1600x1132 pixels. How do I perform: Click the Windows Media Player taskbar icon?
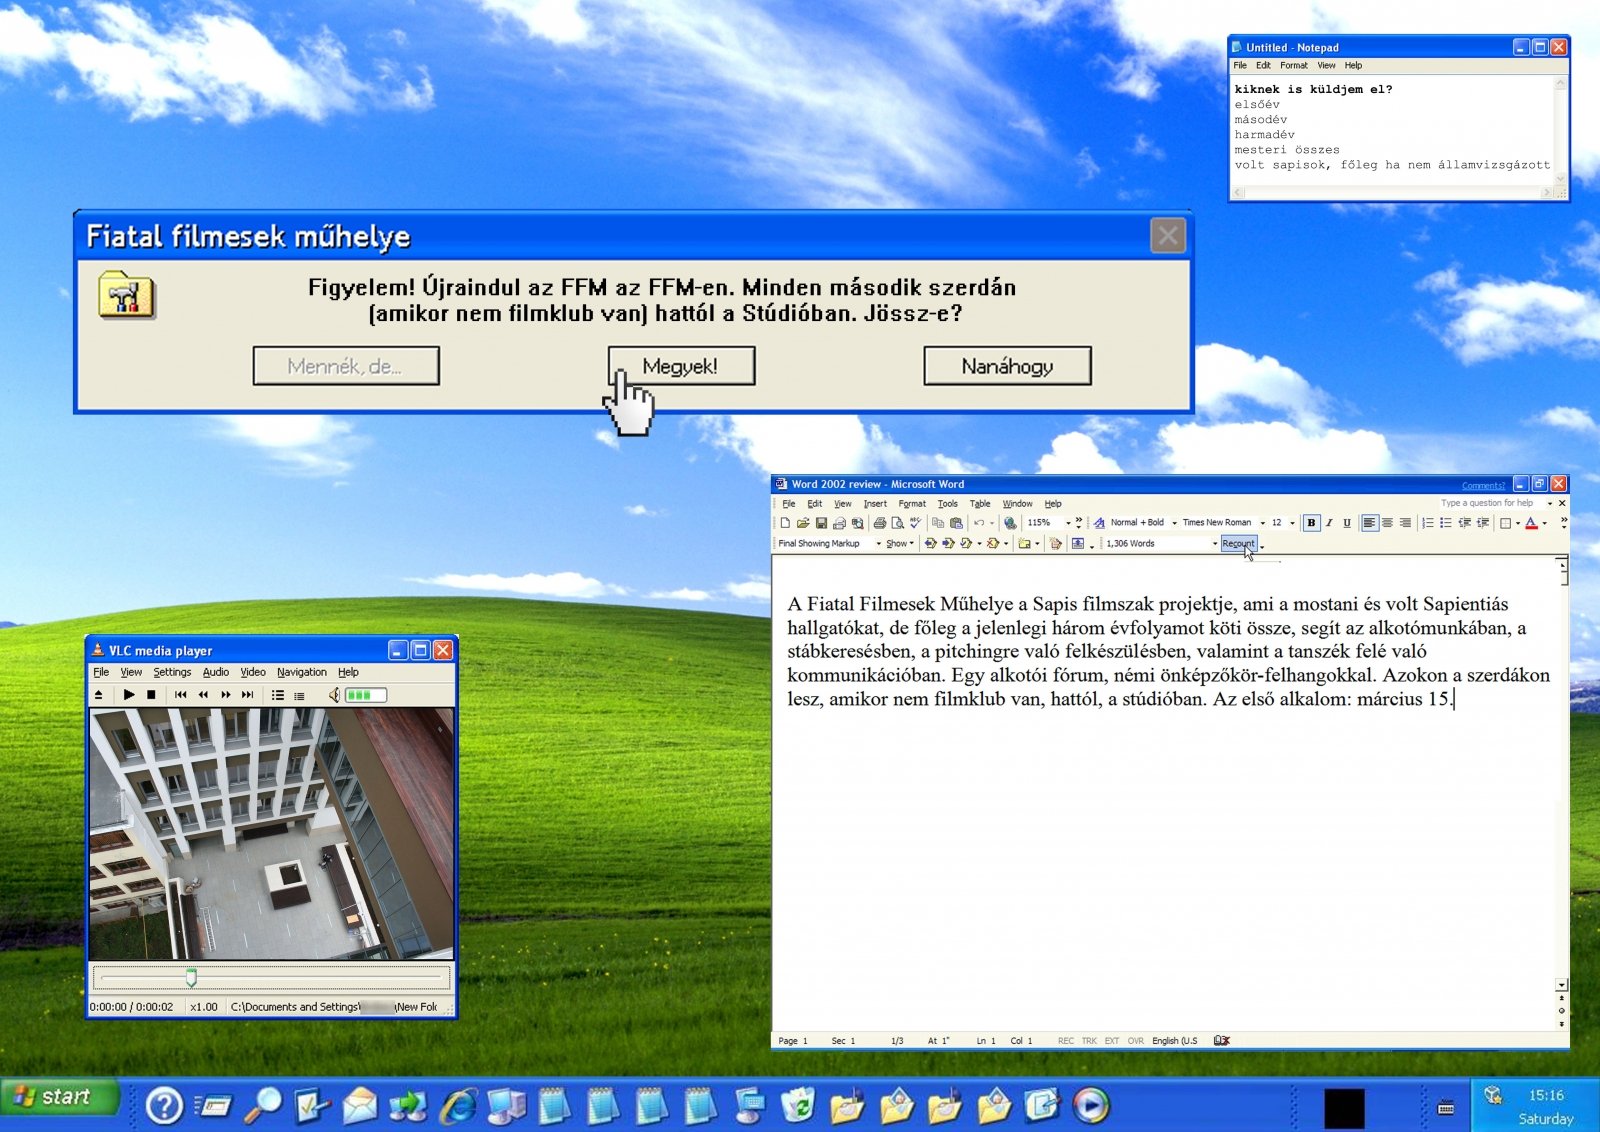1091,1106
